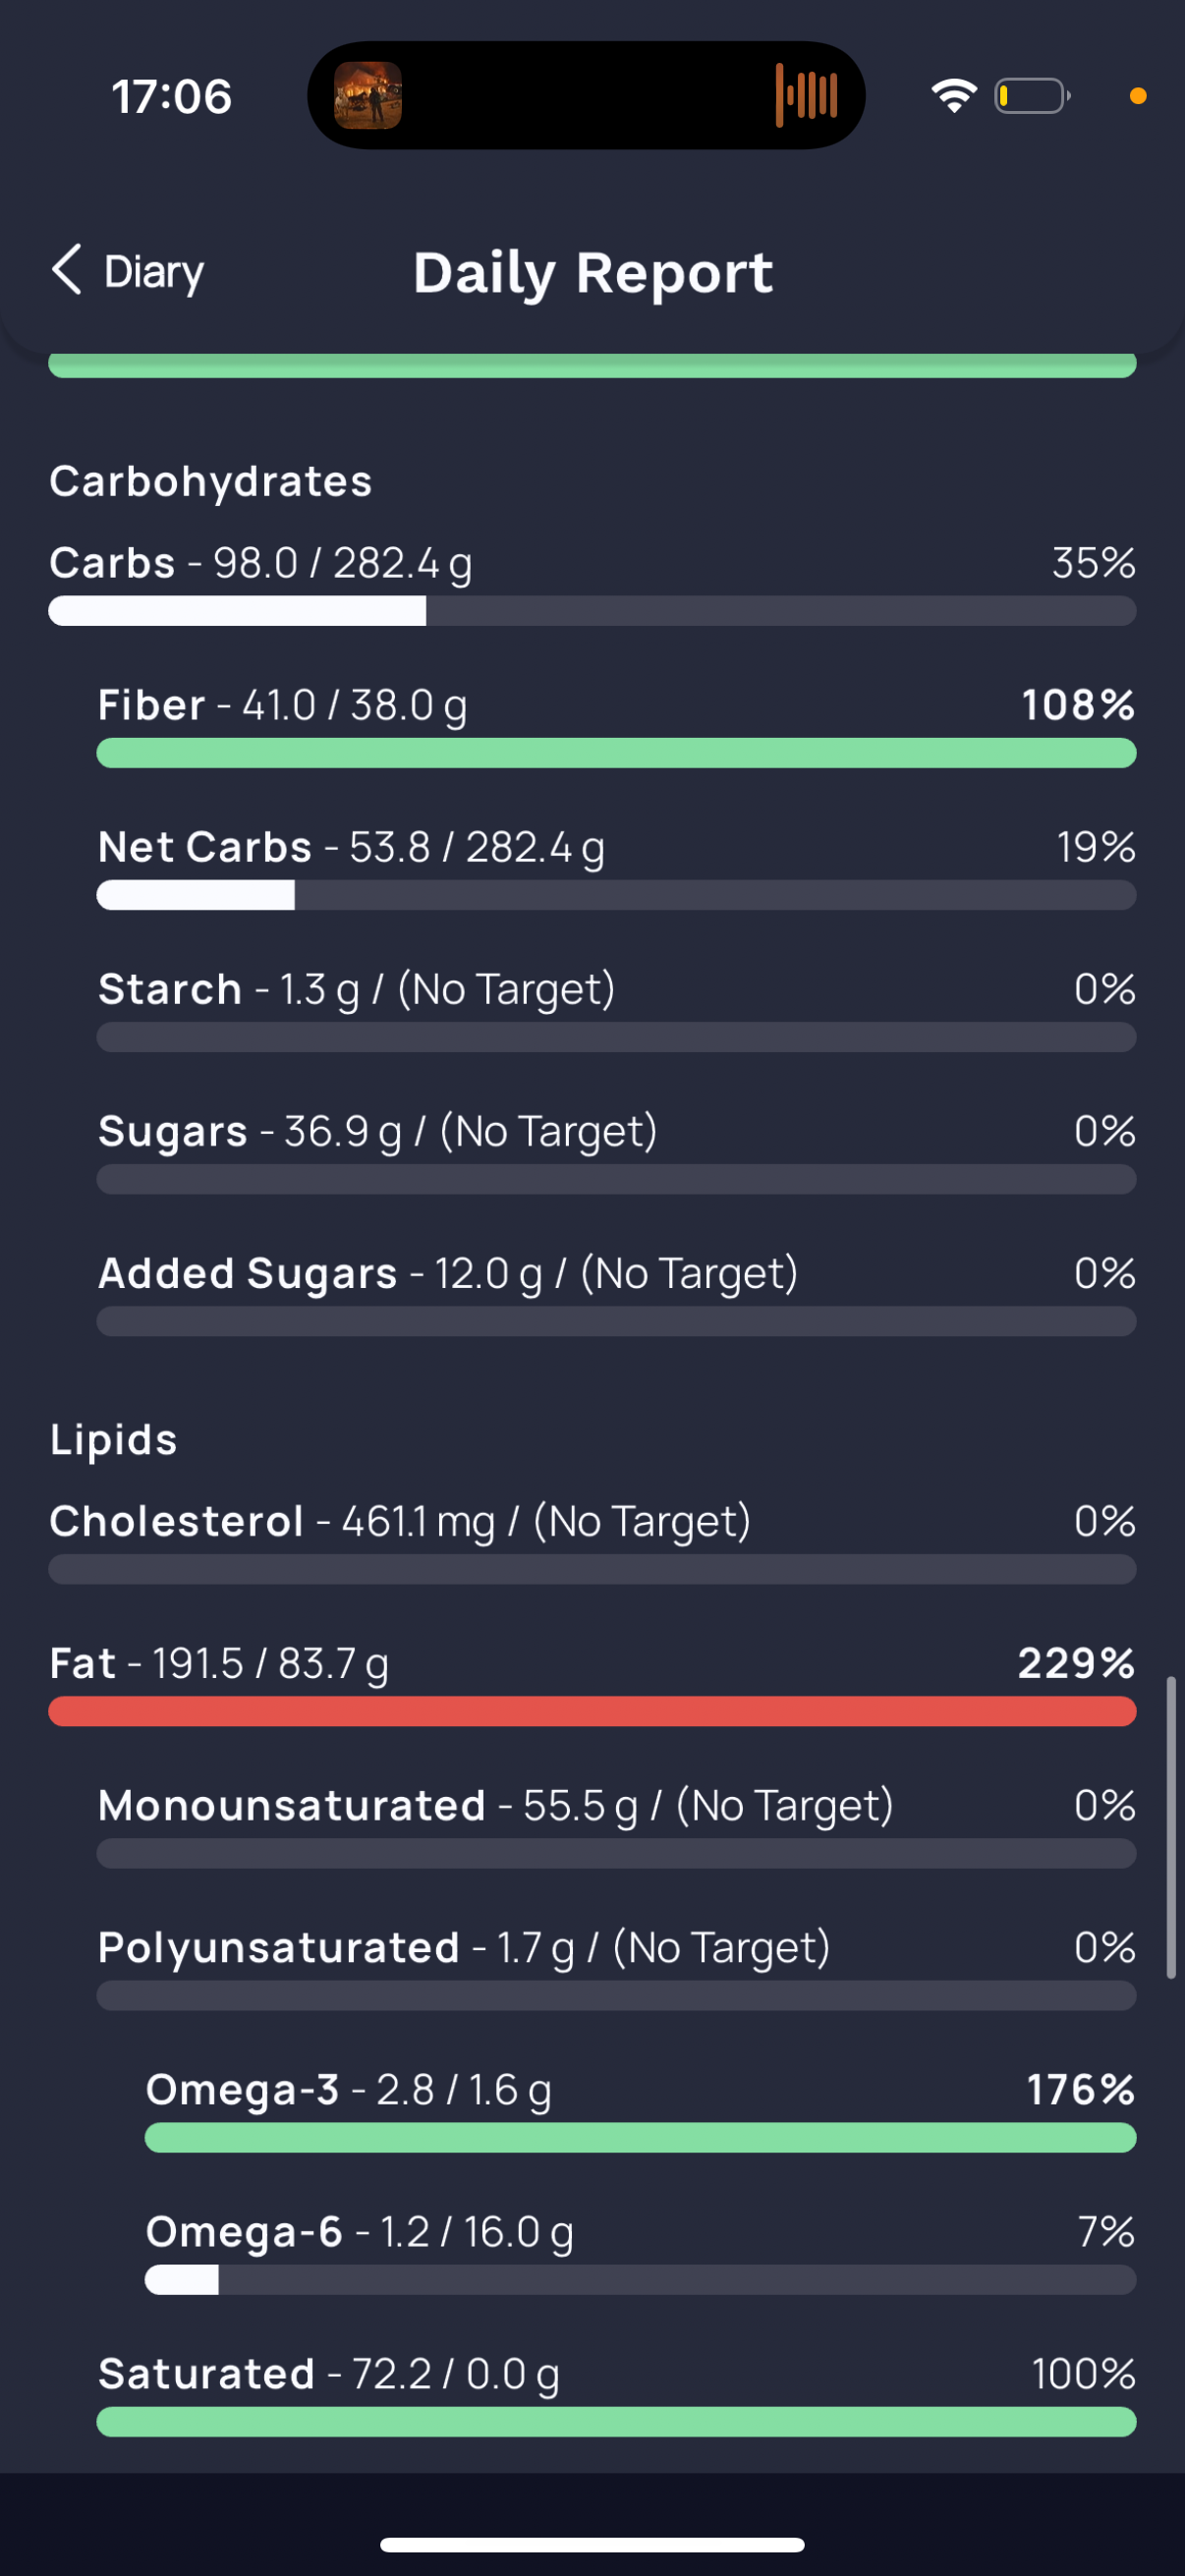The width and height of the screenshot is (1185, 2576).
Task: Select the Omega-3 176% bar
Action: 640,2138
